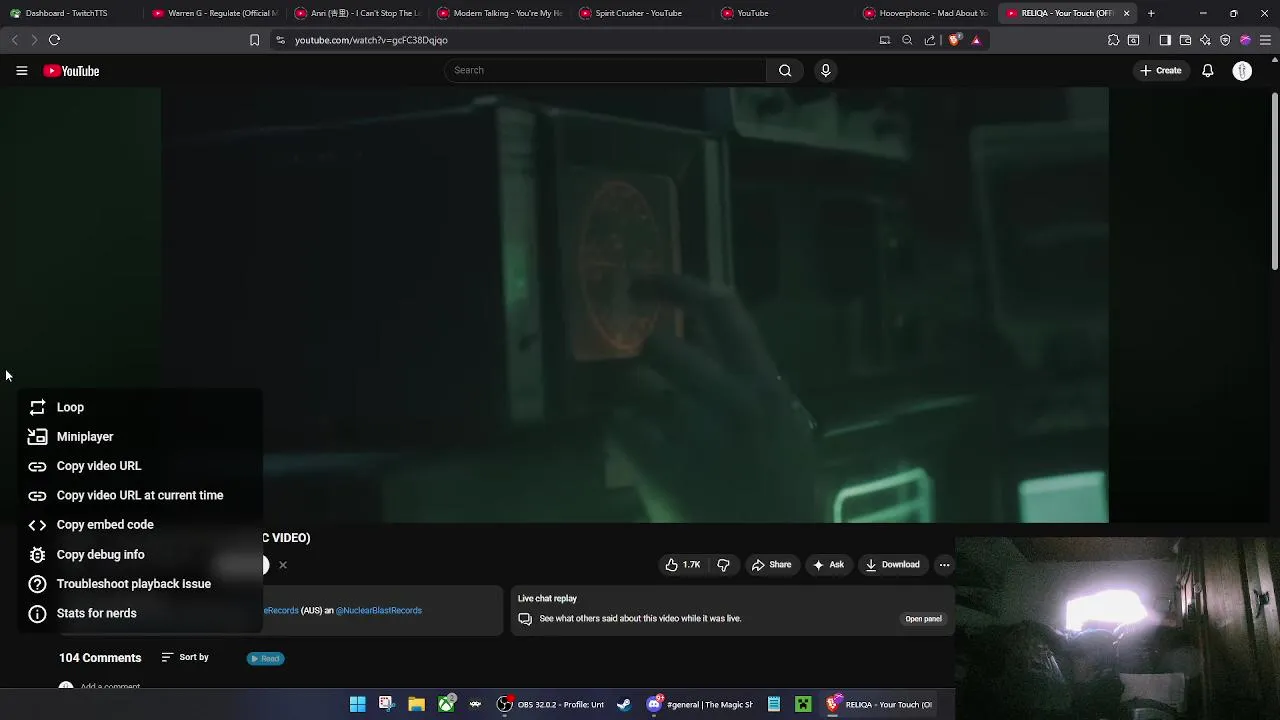Open the @NuclearBlastRecords channel link

tap(378, 610)
